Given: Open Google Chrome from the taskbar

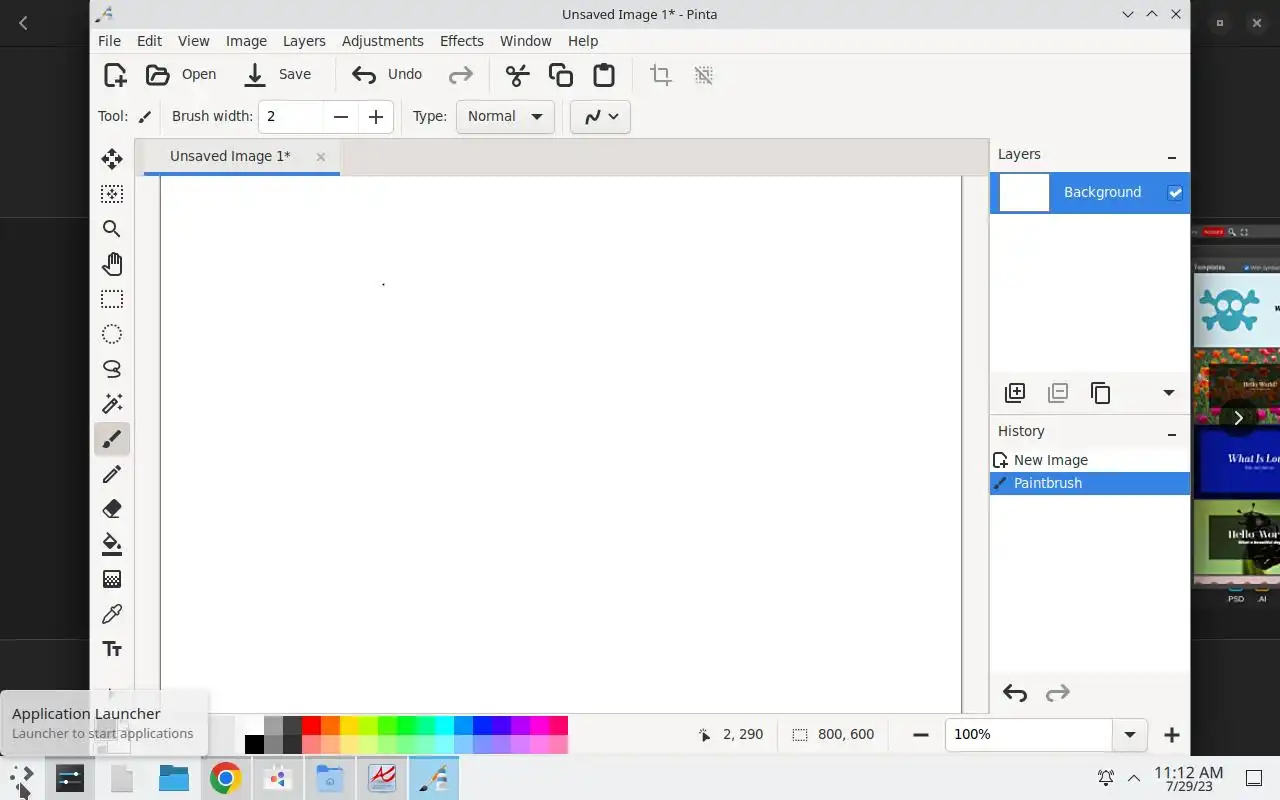Looking at the screenshot, I should point(225,778).
